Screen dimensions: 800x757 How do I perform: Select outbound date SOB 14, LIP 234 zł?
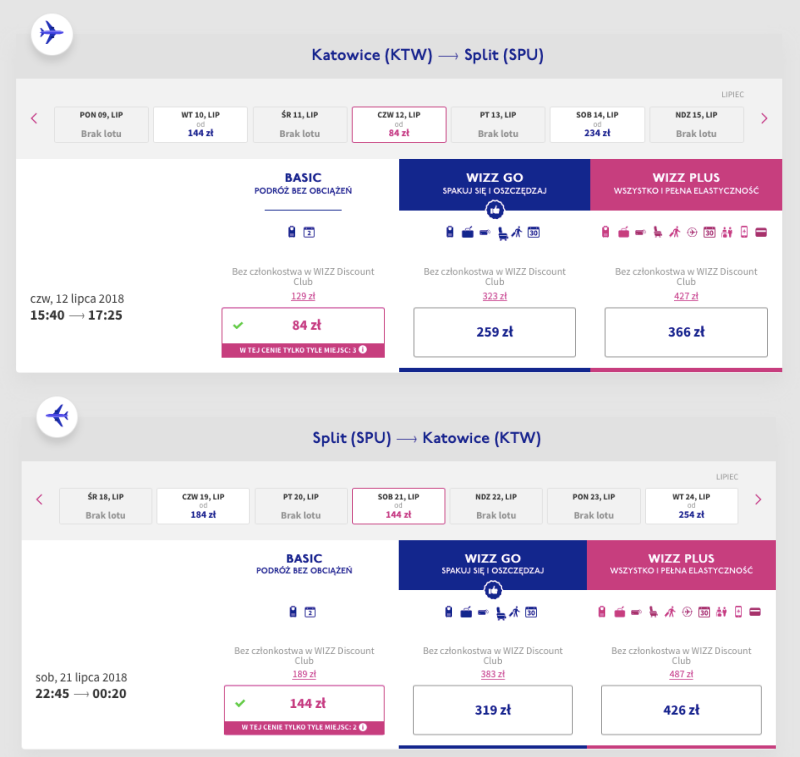[597, 124]
